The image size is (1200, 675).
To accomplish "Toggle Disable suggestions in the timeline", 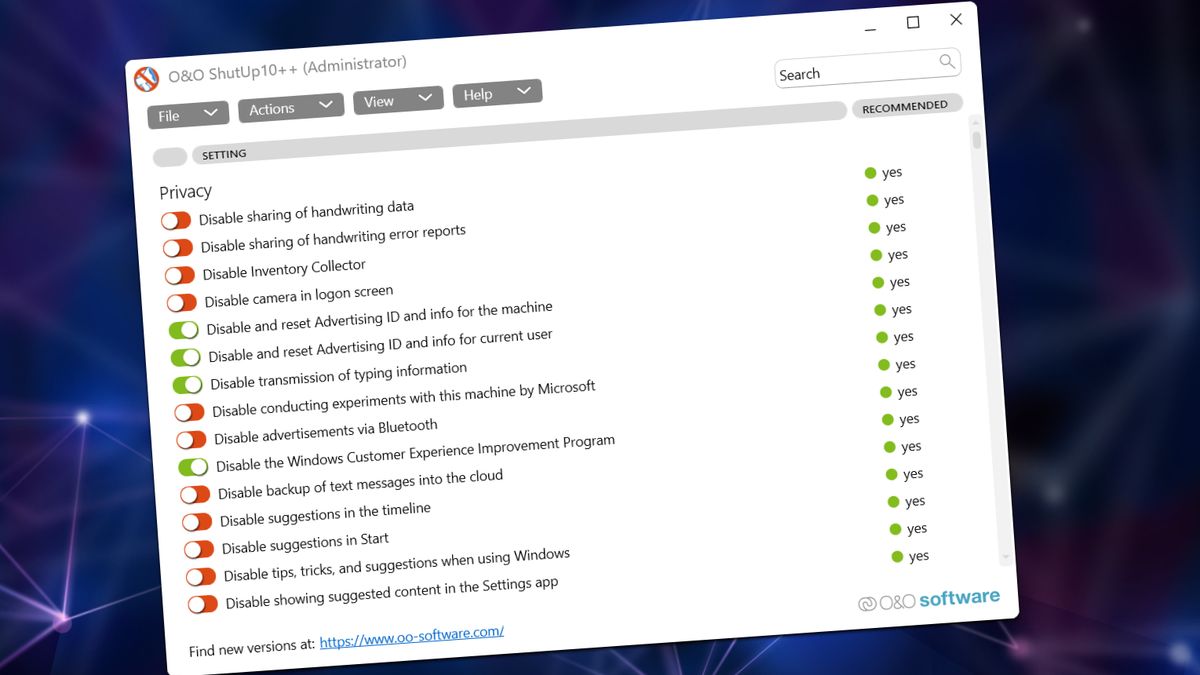I will click(x=197, y=522).
